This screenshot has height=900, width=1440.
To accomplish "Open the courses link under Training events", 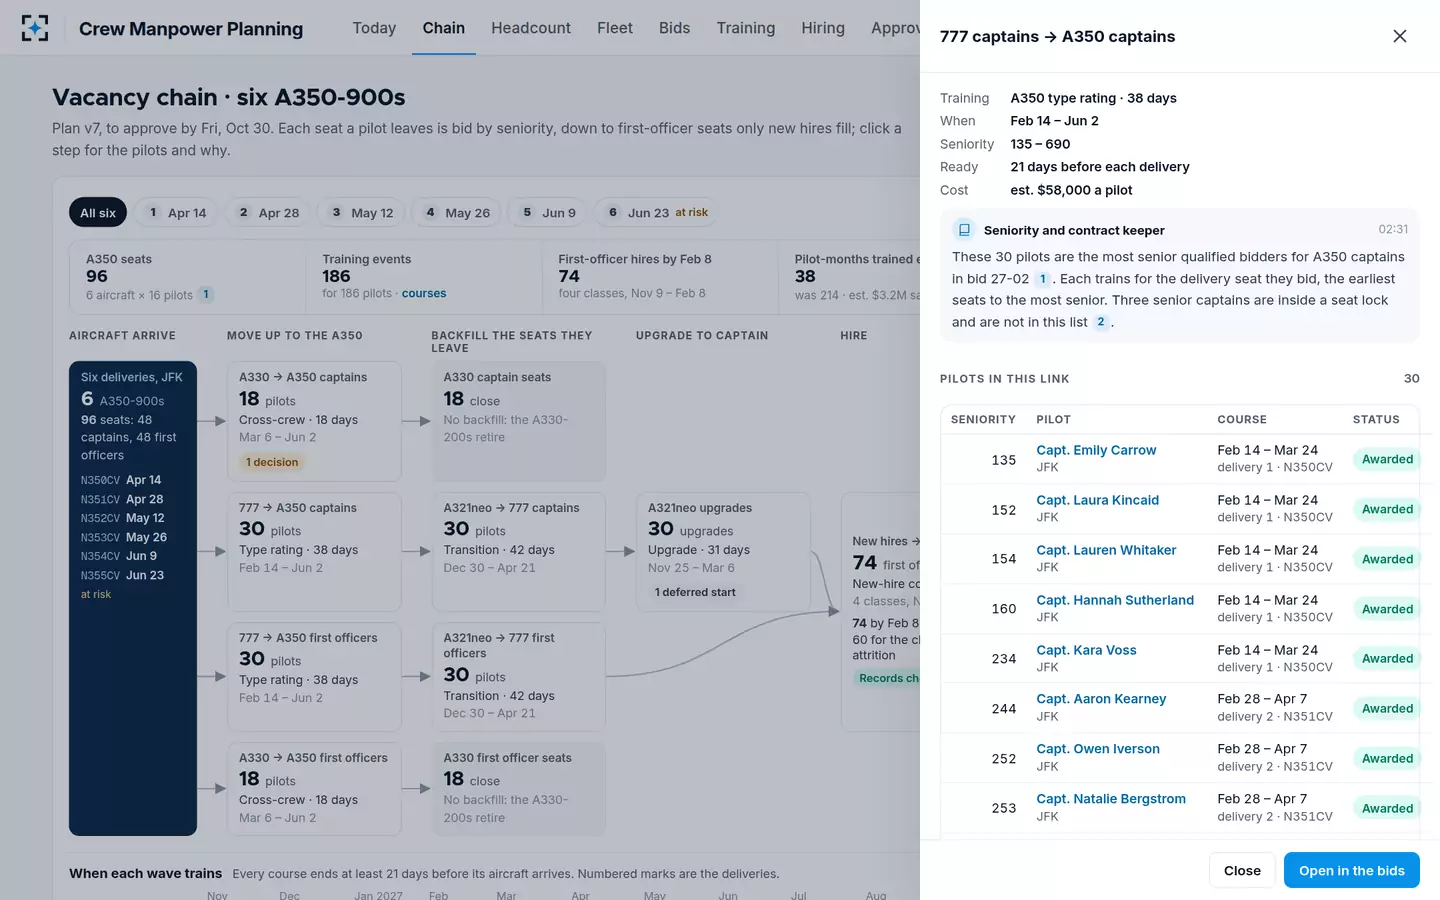I will [424, 294].
